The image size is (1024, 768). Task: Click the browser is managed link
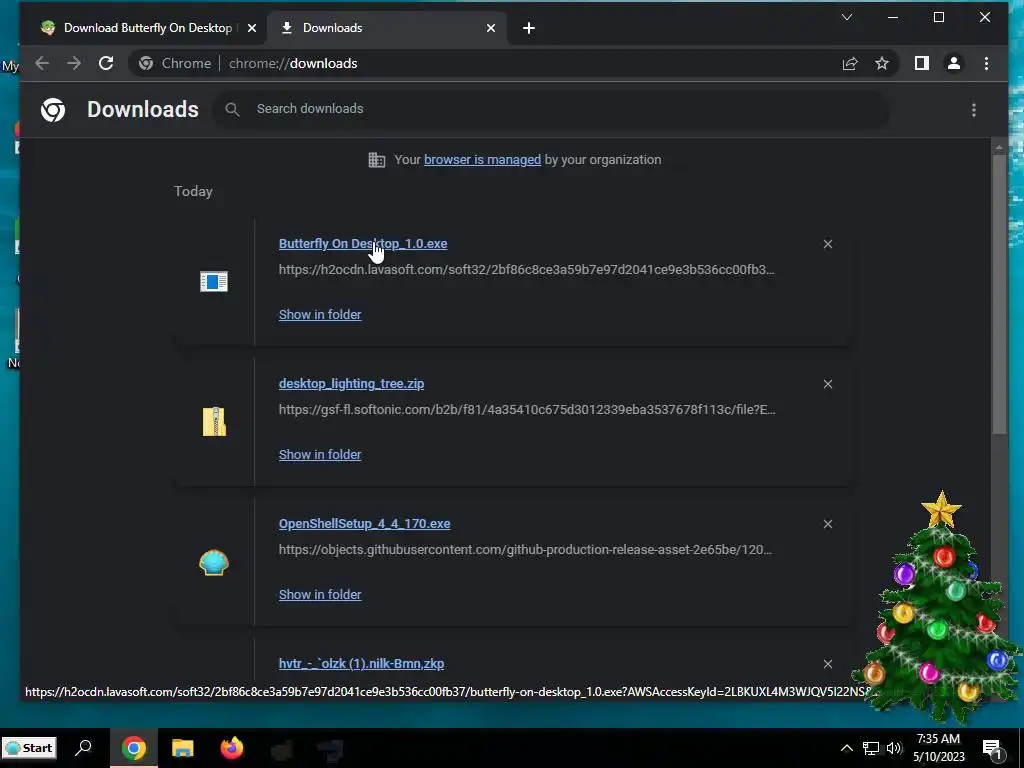click(x=483, y=159)
